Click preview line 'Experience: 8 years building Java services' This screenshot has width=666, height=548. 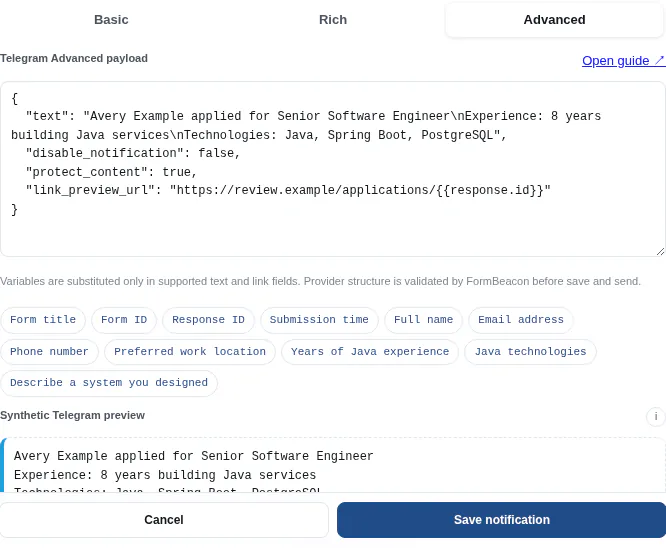coord(165,475)
